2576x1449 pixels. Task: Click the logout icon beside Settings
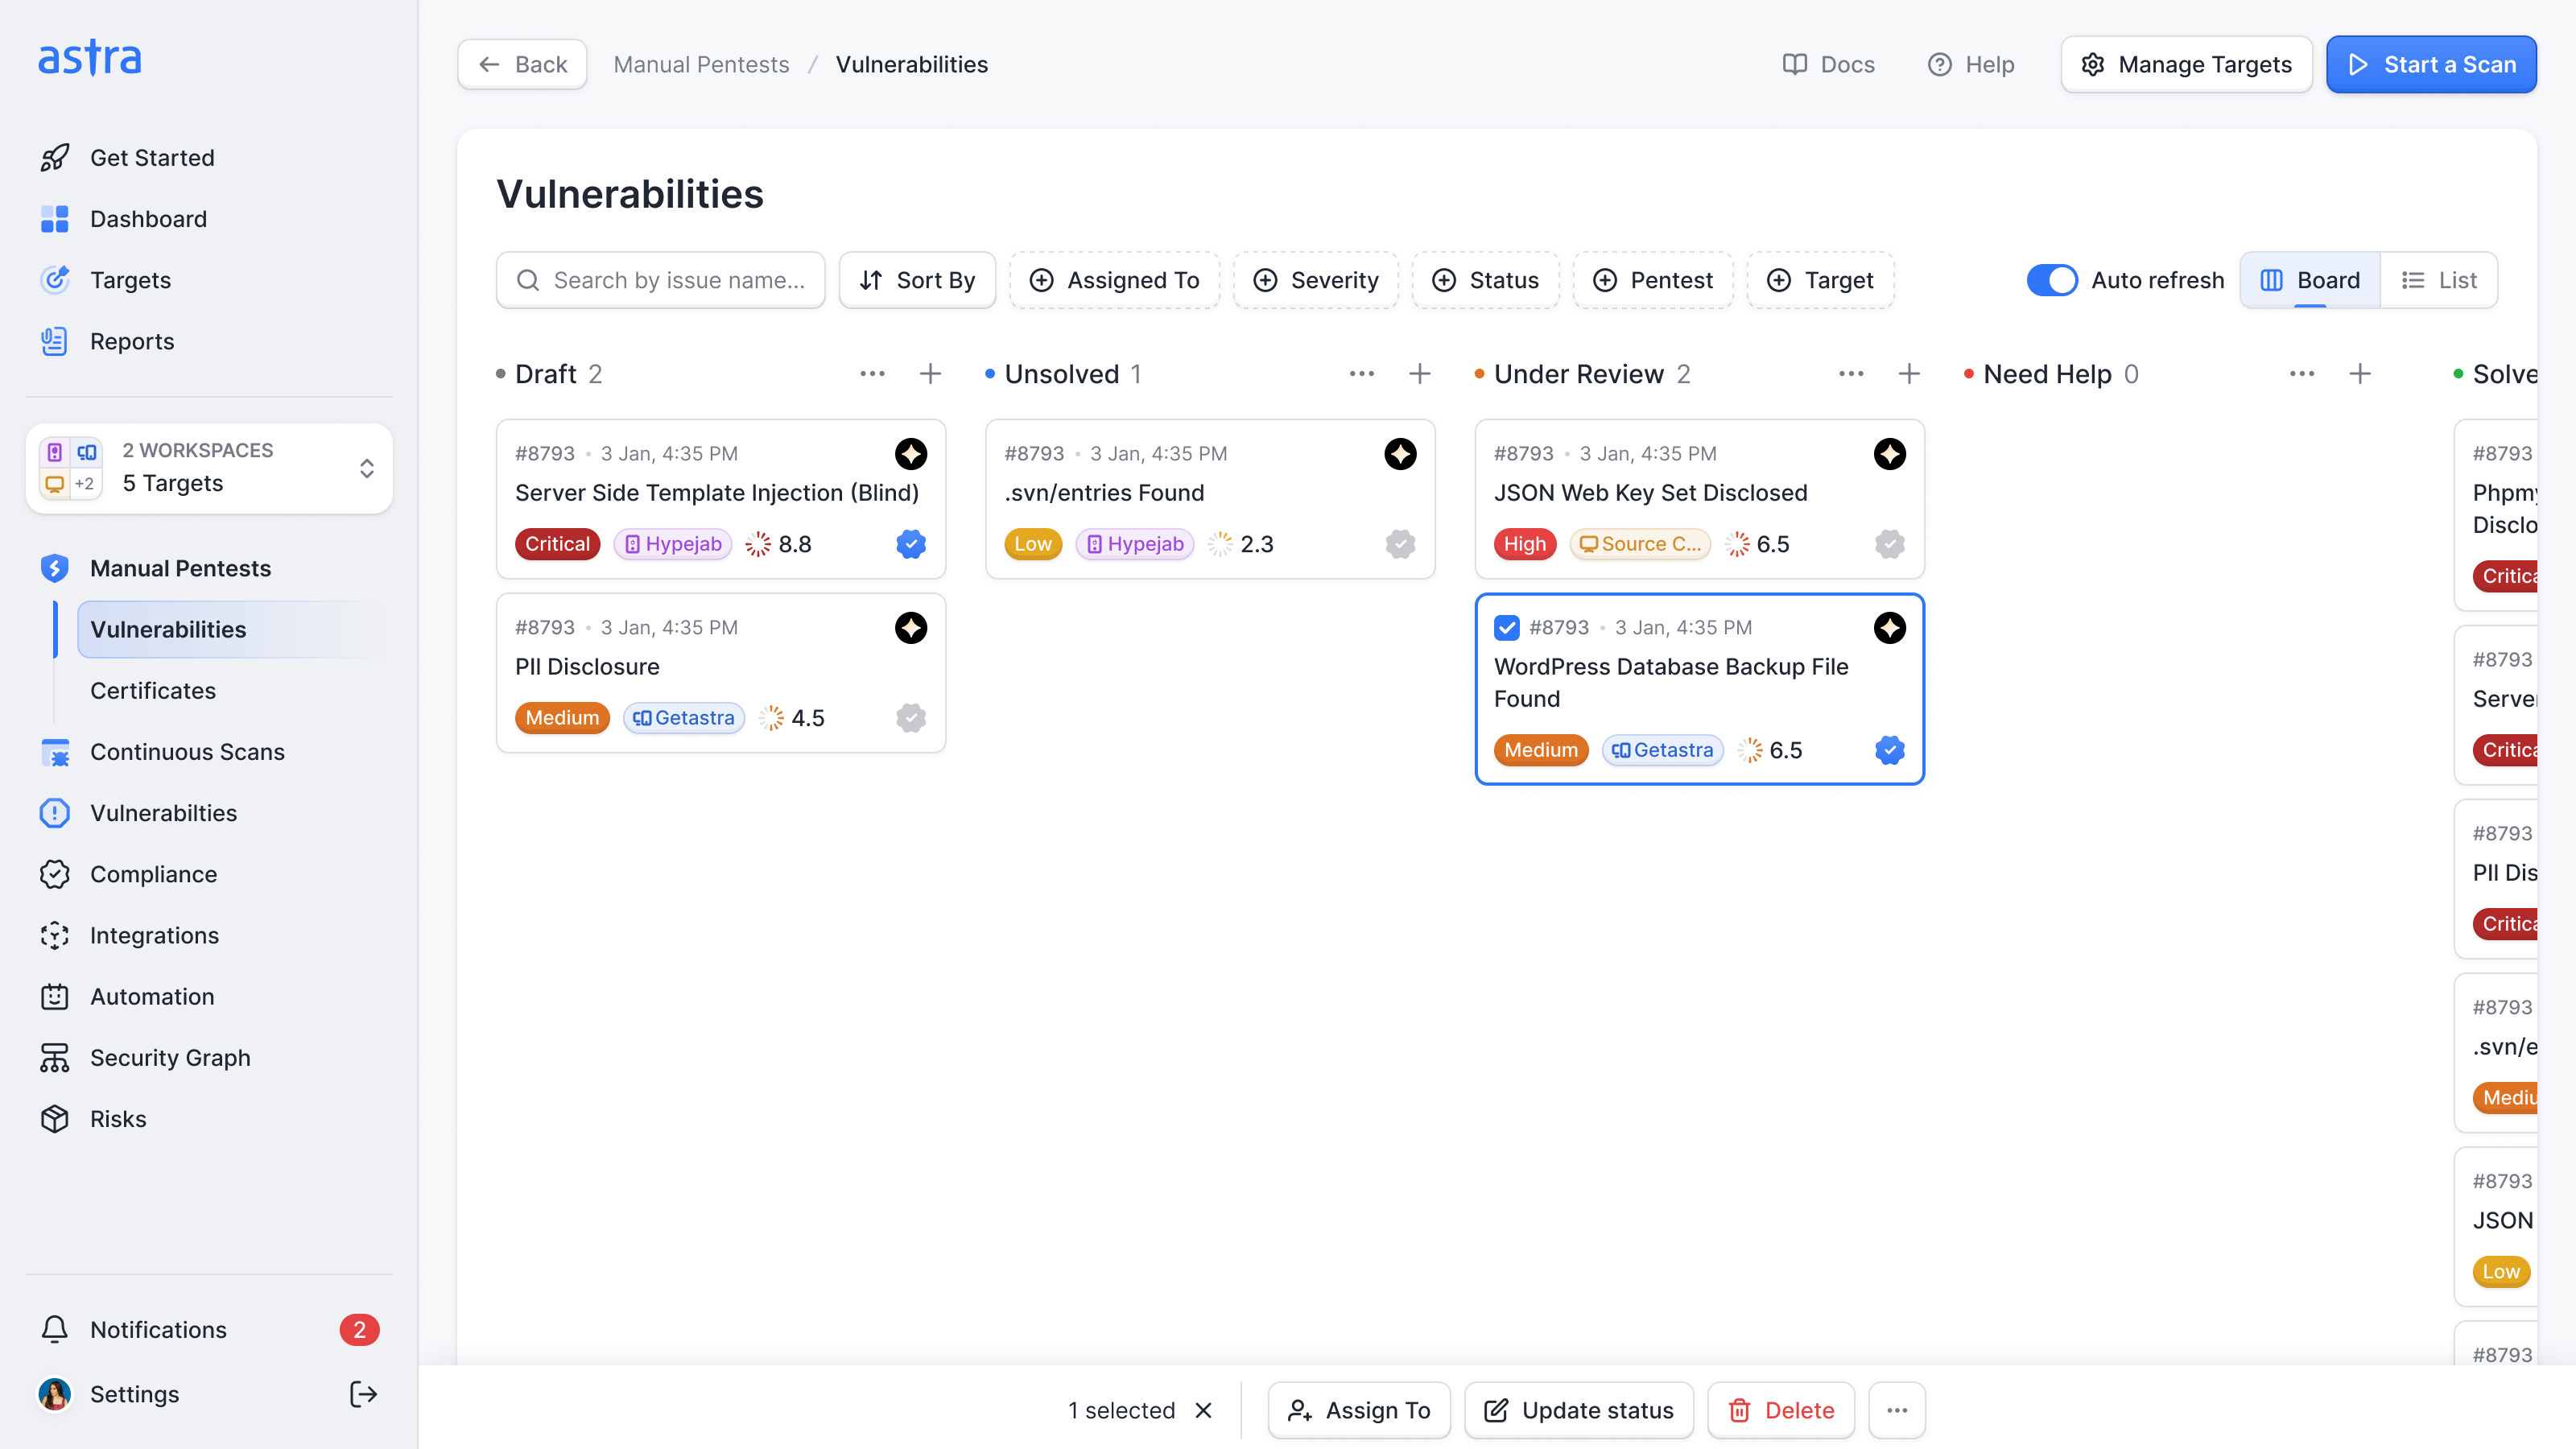(x=363, y=1394)
